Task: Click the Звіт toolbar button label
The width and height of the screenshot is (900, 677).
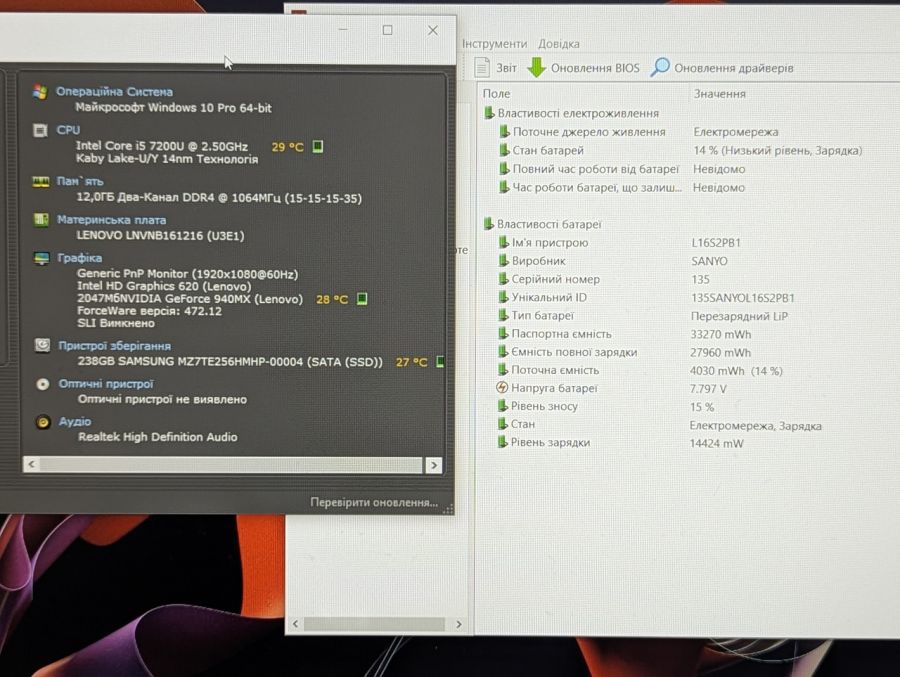Action: (x=506, y=68)
